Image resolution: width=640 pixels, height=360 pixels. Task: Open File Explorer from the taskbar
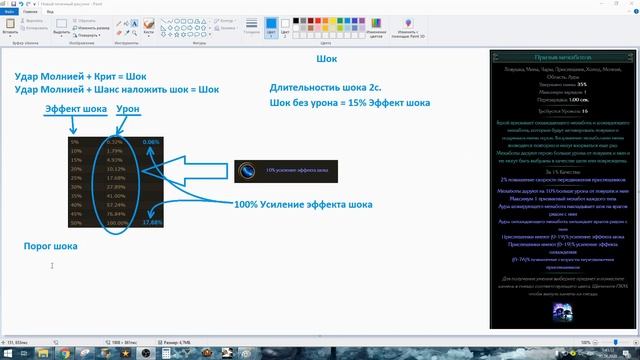(42, 353)
